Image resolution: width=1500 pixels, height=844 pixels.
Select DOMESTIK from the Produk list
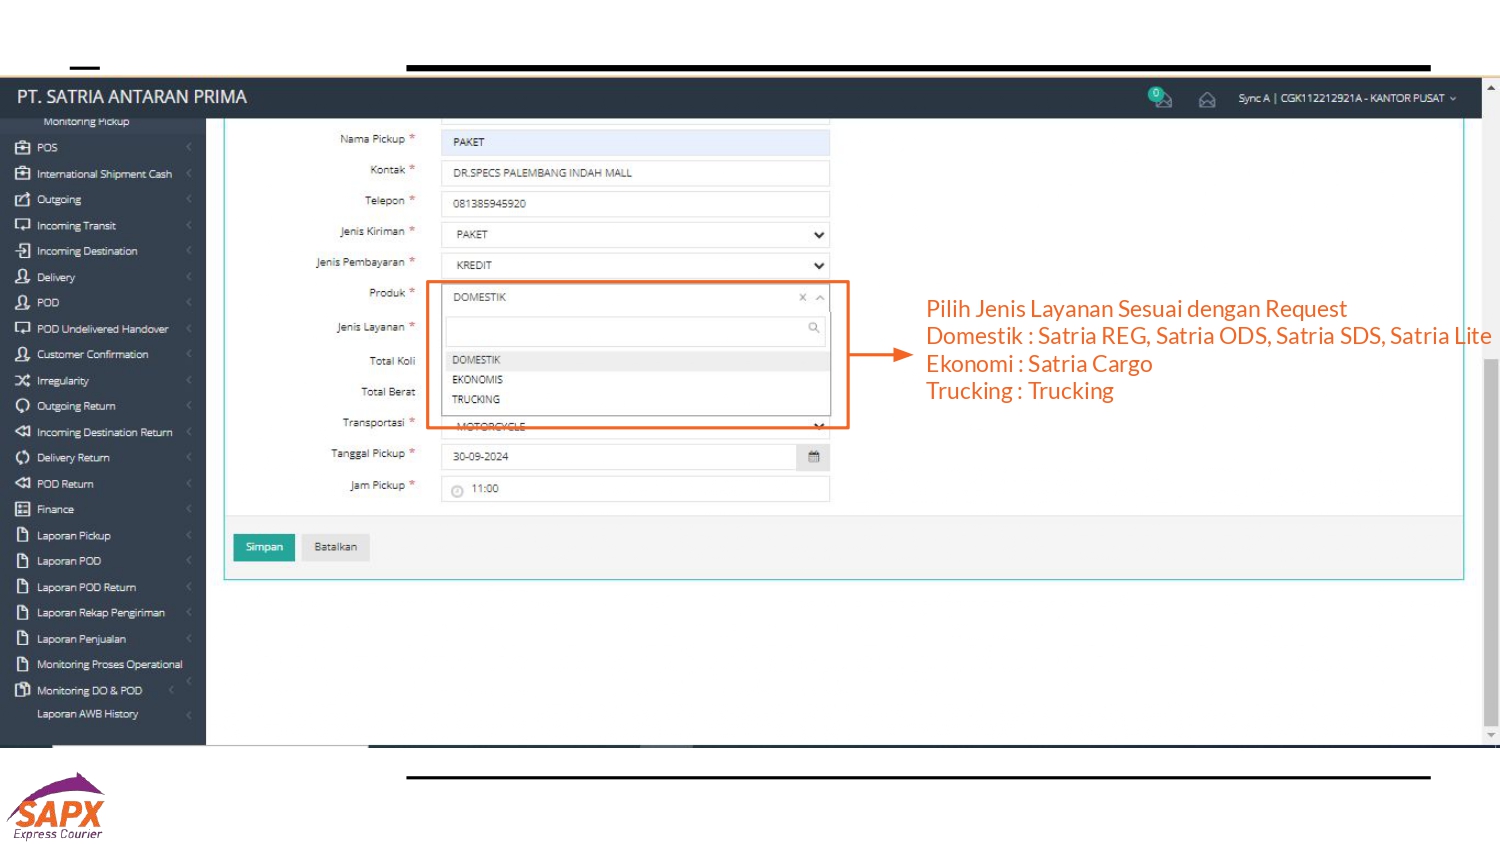click(x=637, y=360)
